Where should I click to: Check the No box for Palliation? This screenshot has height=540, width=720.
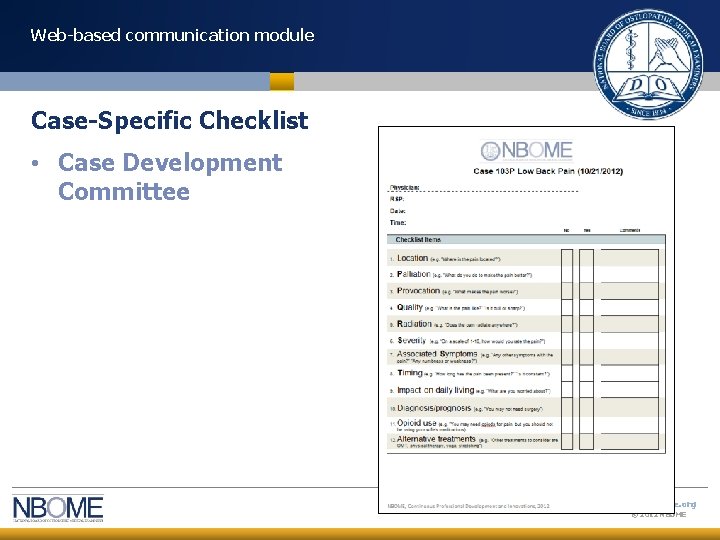pos(567,274)
